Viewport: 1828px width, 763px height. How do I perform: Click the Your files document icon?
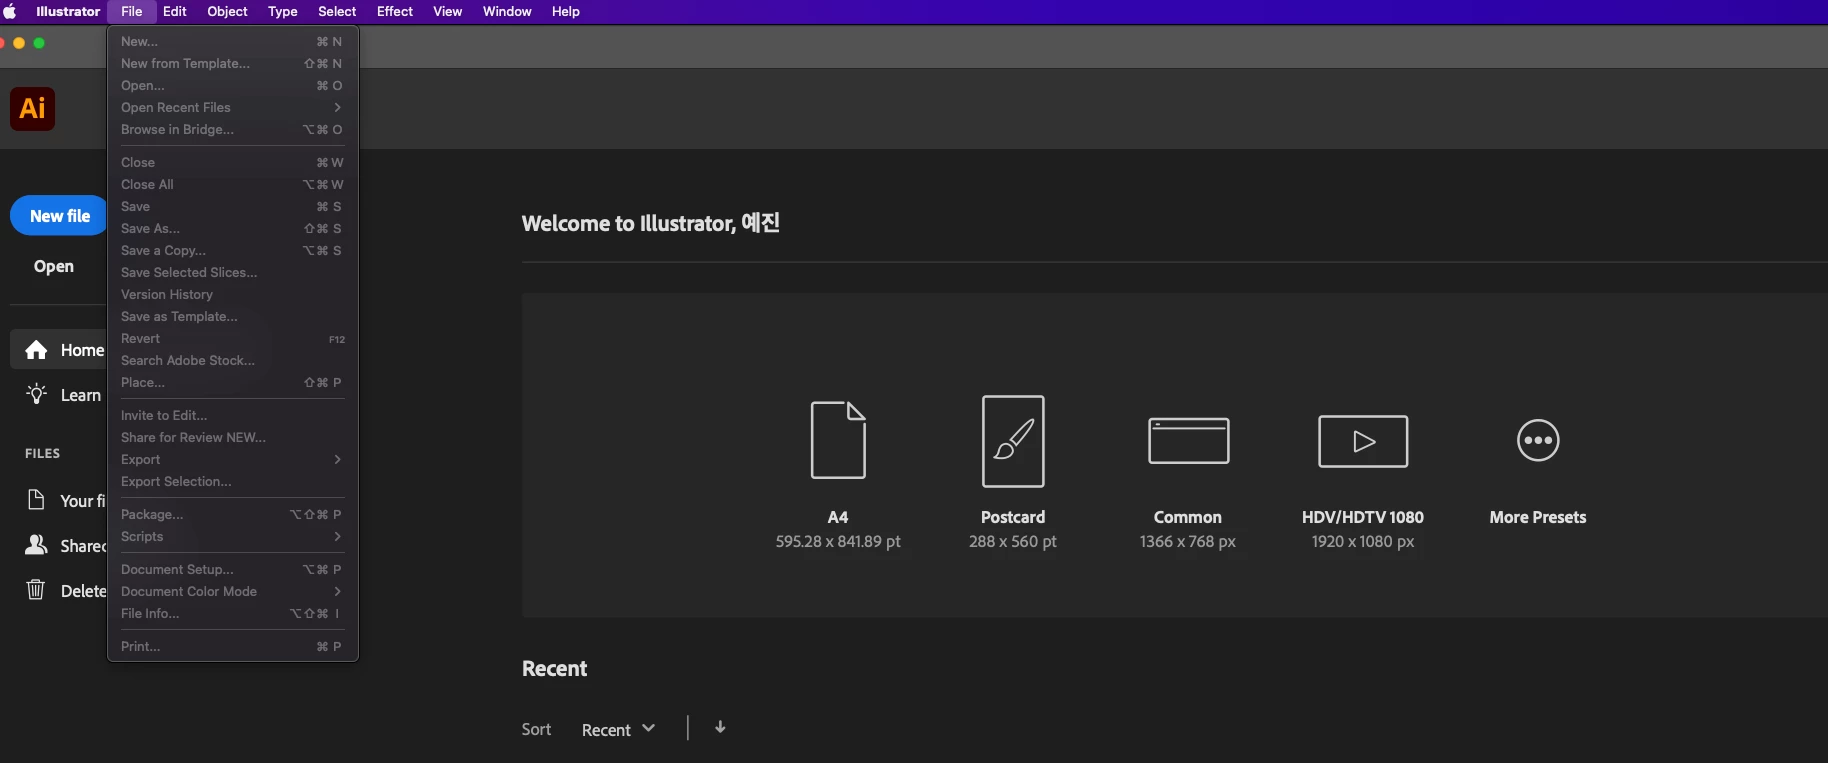(x=36, y=500)
